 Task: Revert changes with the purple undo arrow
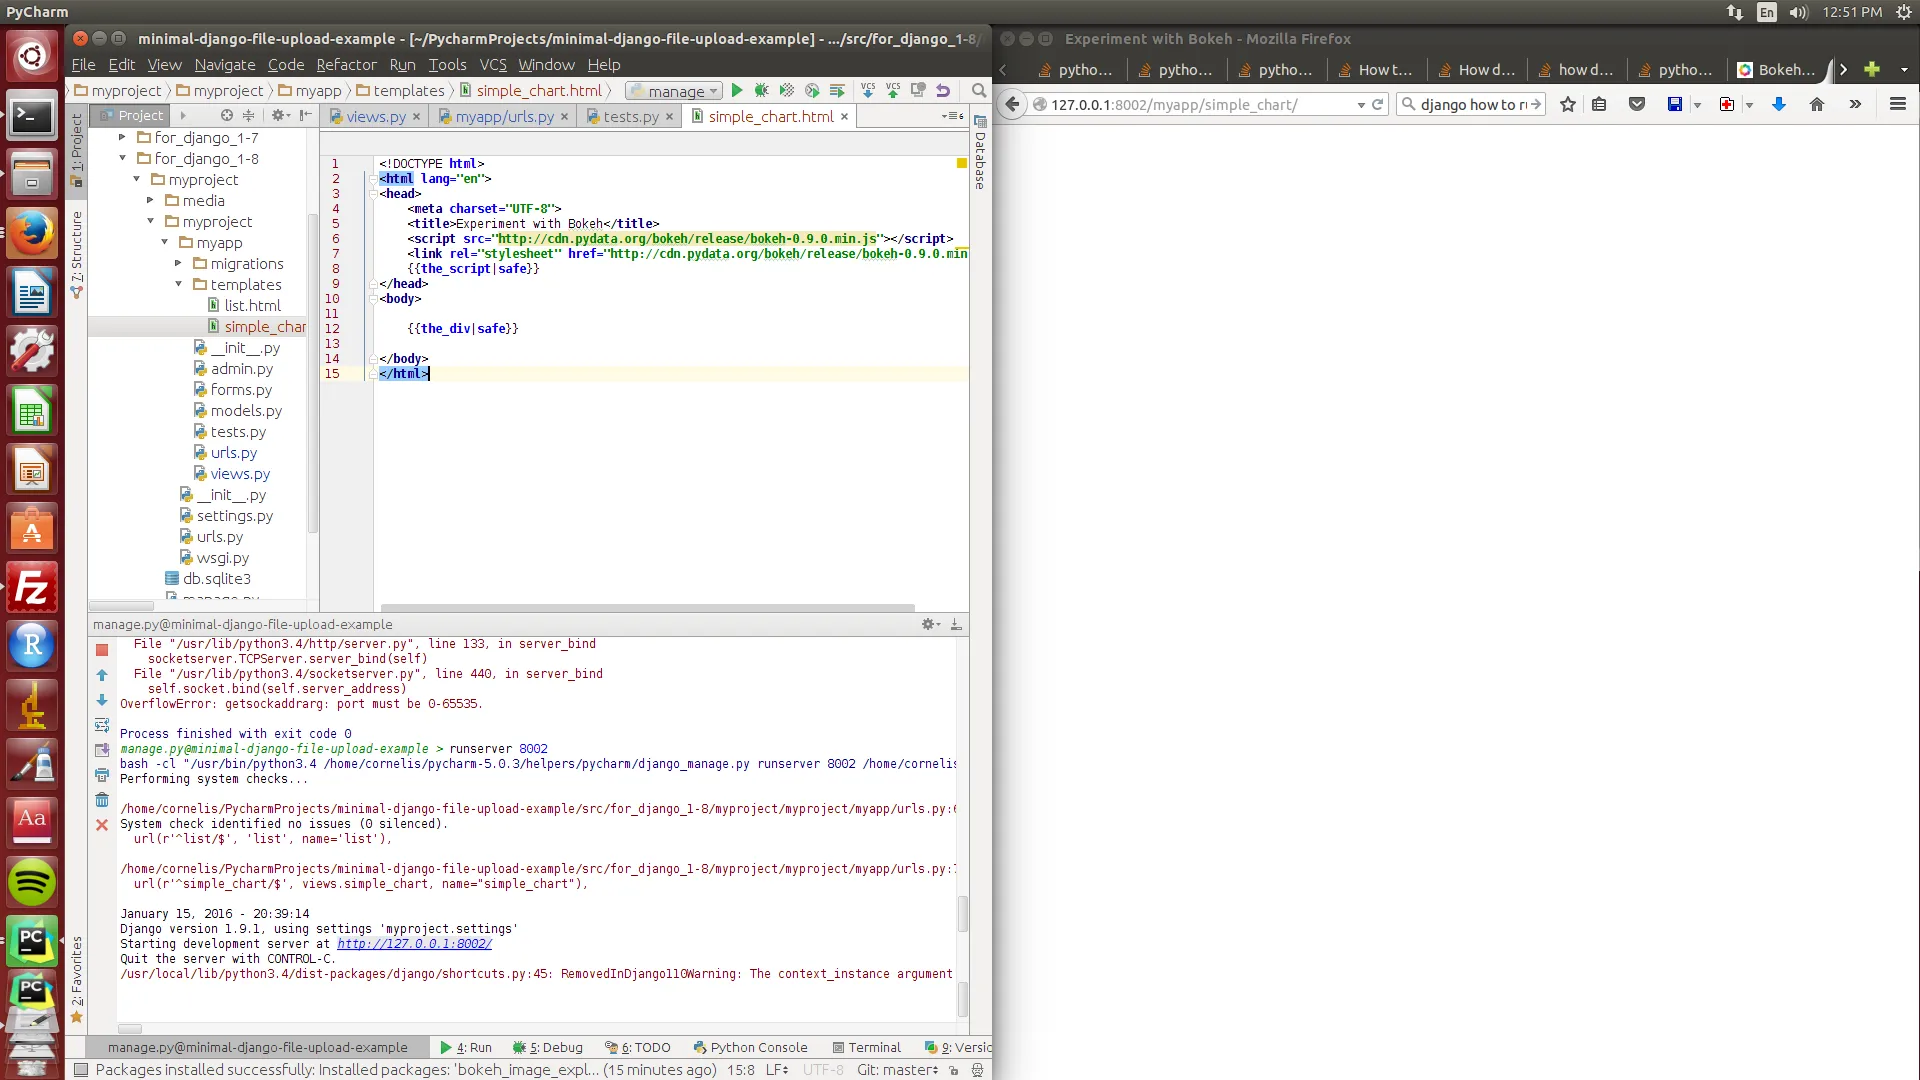[x=943, y=91]
